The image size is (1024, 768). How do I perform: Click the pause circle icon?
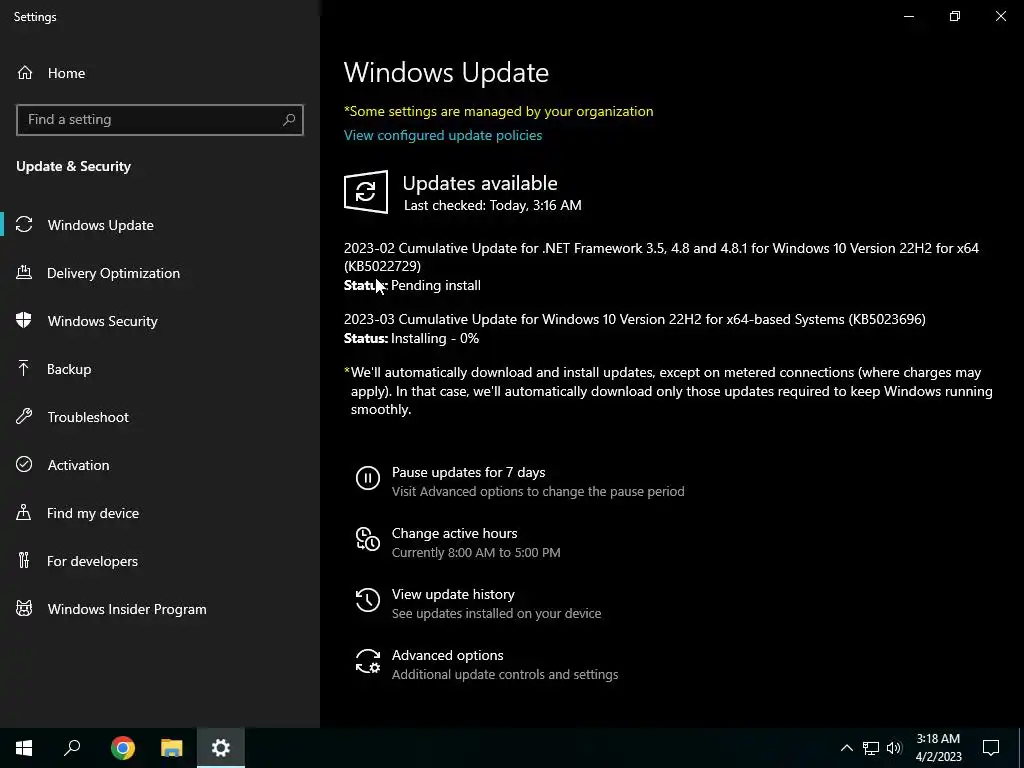tap(368, 478)
